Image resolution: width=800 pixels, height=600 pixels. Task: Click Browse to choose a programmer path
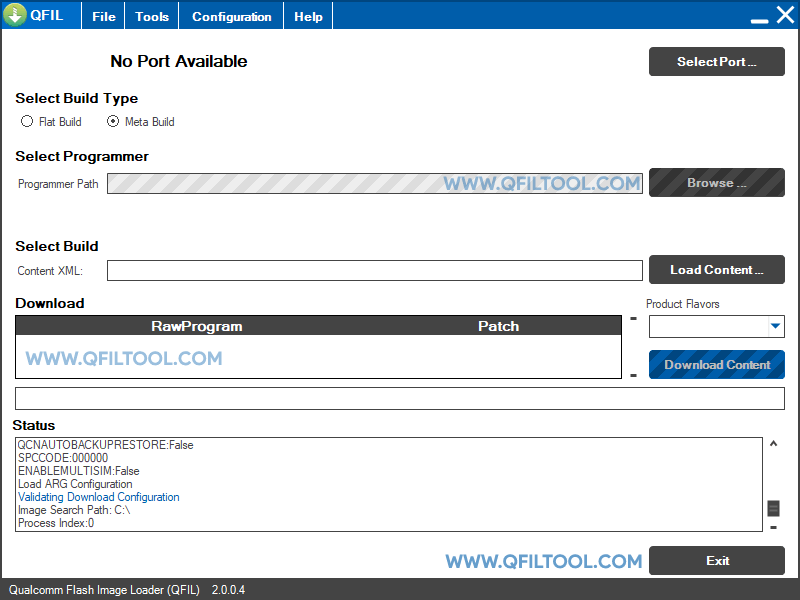coord(716,183)
